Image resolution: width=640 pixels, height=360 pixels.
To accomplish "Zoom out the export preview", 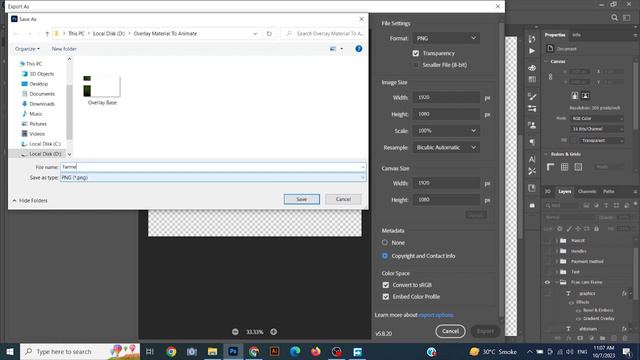I will tap(235, 332).
